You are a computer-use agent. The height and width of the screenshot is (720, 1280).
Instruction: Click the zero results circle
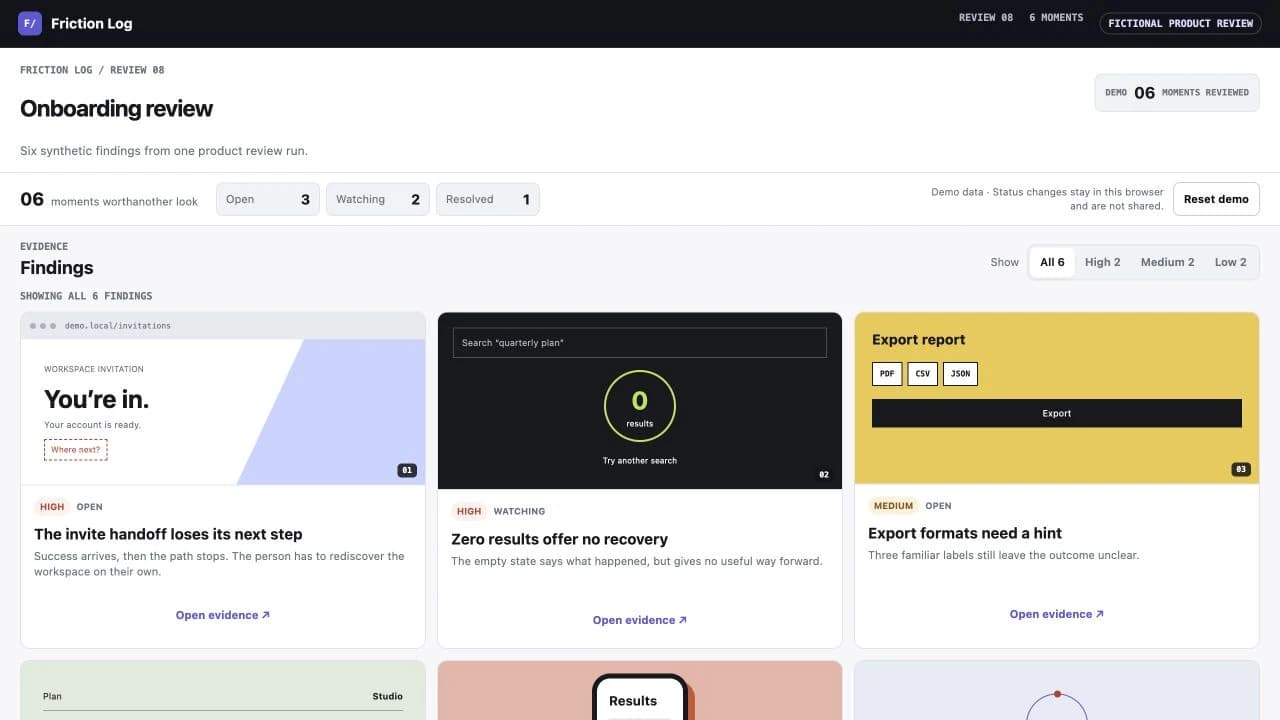pos(640,406)
